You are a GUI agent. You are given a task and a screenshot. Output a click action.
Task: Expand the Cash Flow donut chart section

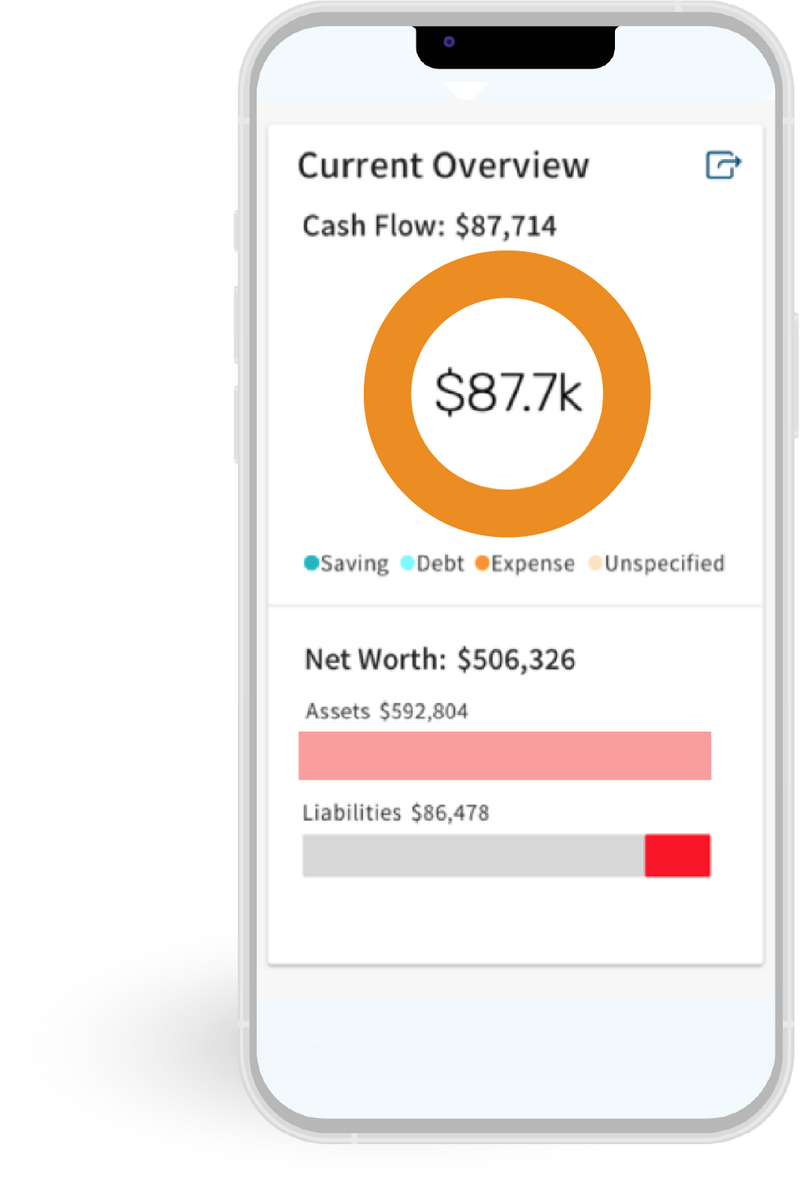click(506, 393)
